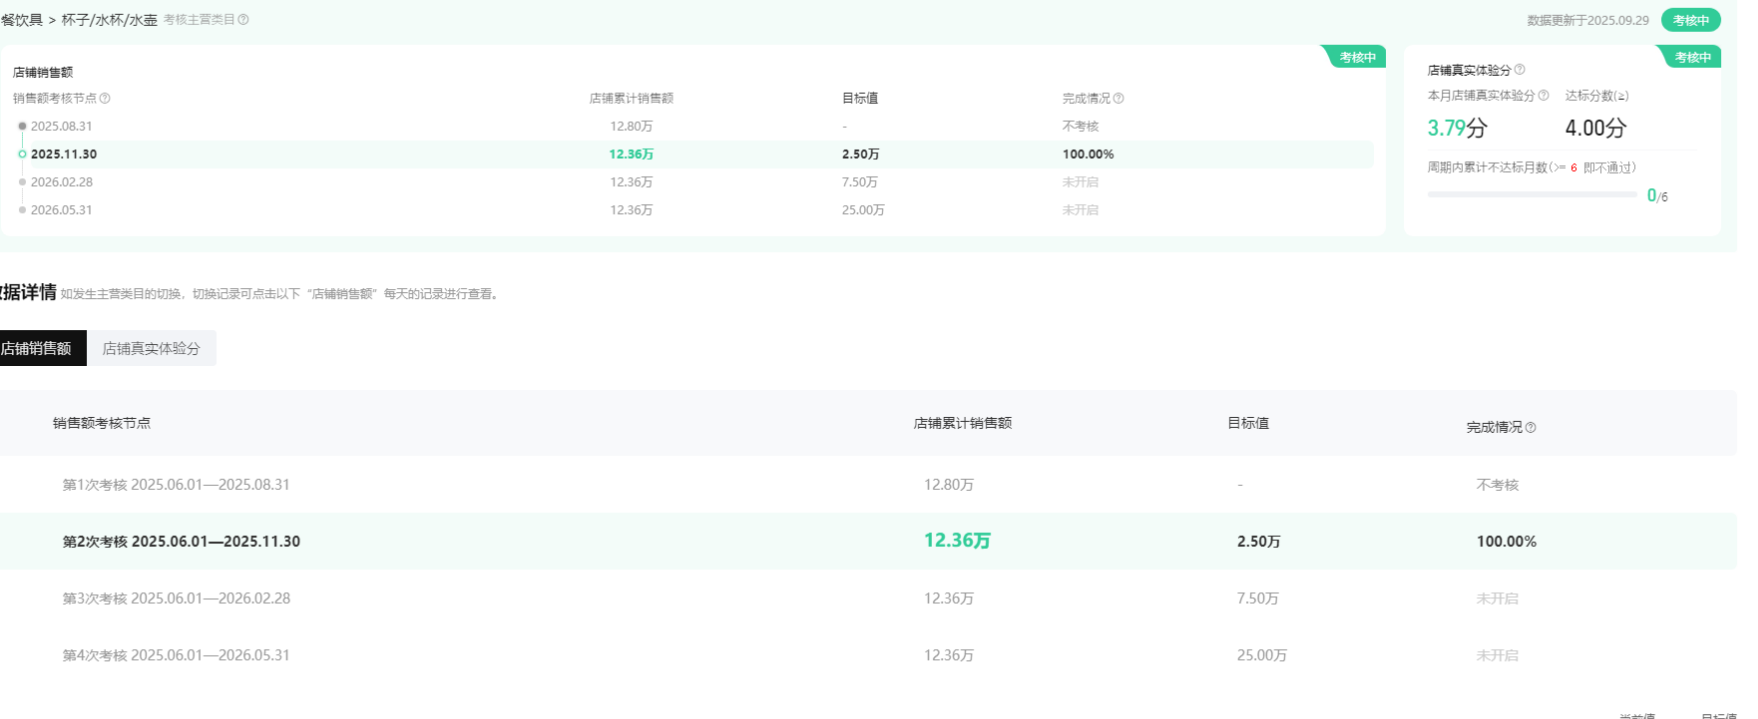Click the green 12.36万 value in details table

[x=957, y=541]
